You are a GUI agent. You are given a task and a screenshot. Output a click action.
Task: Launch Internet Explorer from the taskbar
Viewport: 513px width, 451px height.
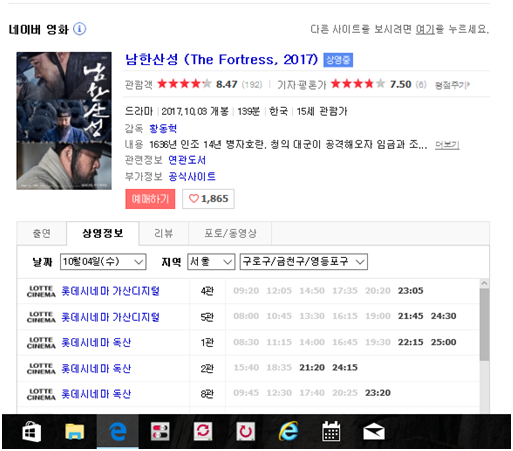[288, 431]
